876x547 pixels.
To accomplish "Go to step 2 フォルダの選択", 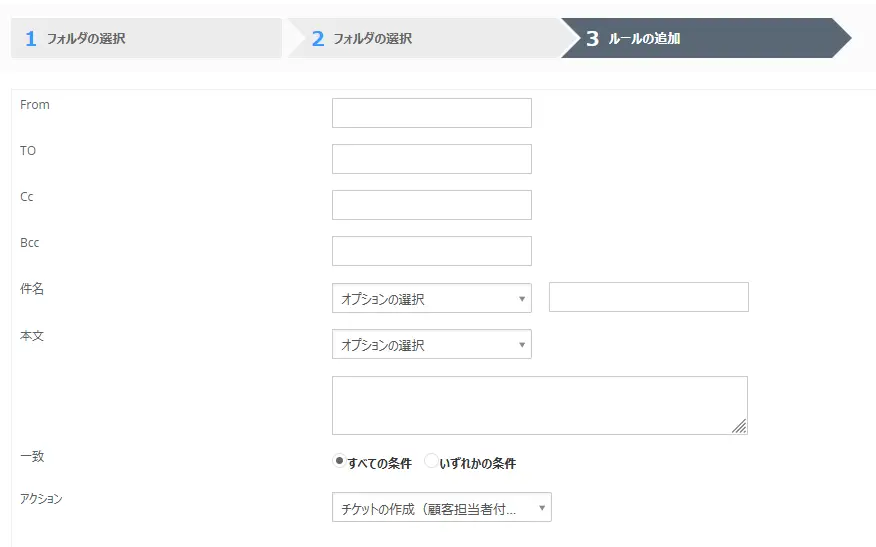I will click(x=420, y=39).
